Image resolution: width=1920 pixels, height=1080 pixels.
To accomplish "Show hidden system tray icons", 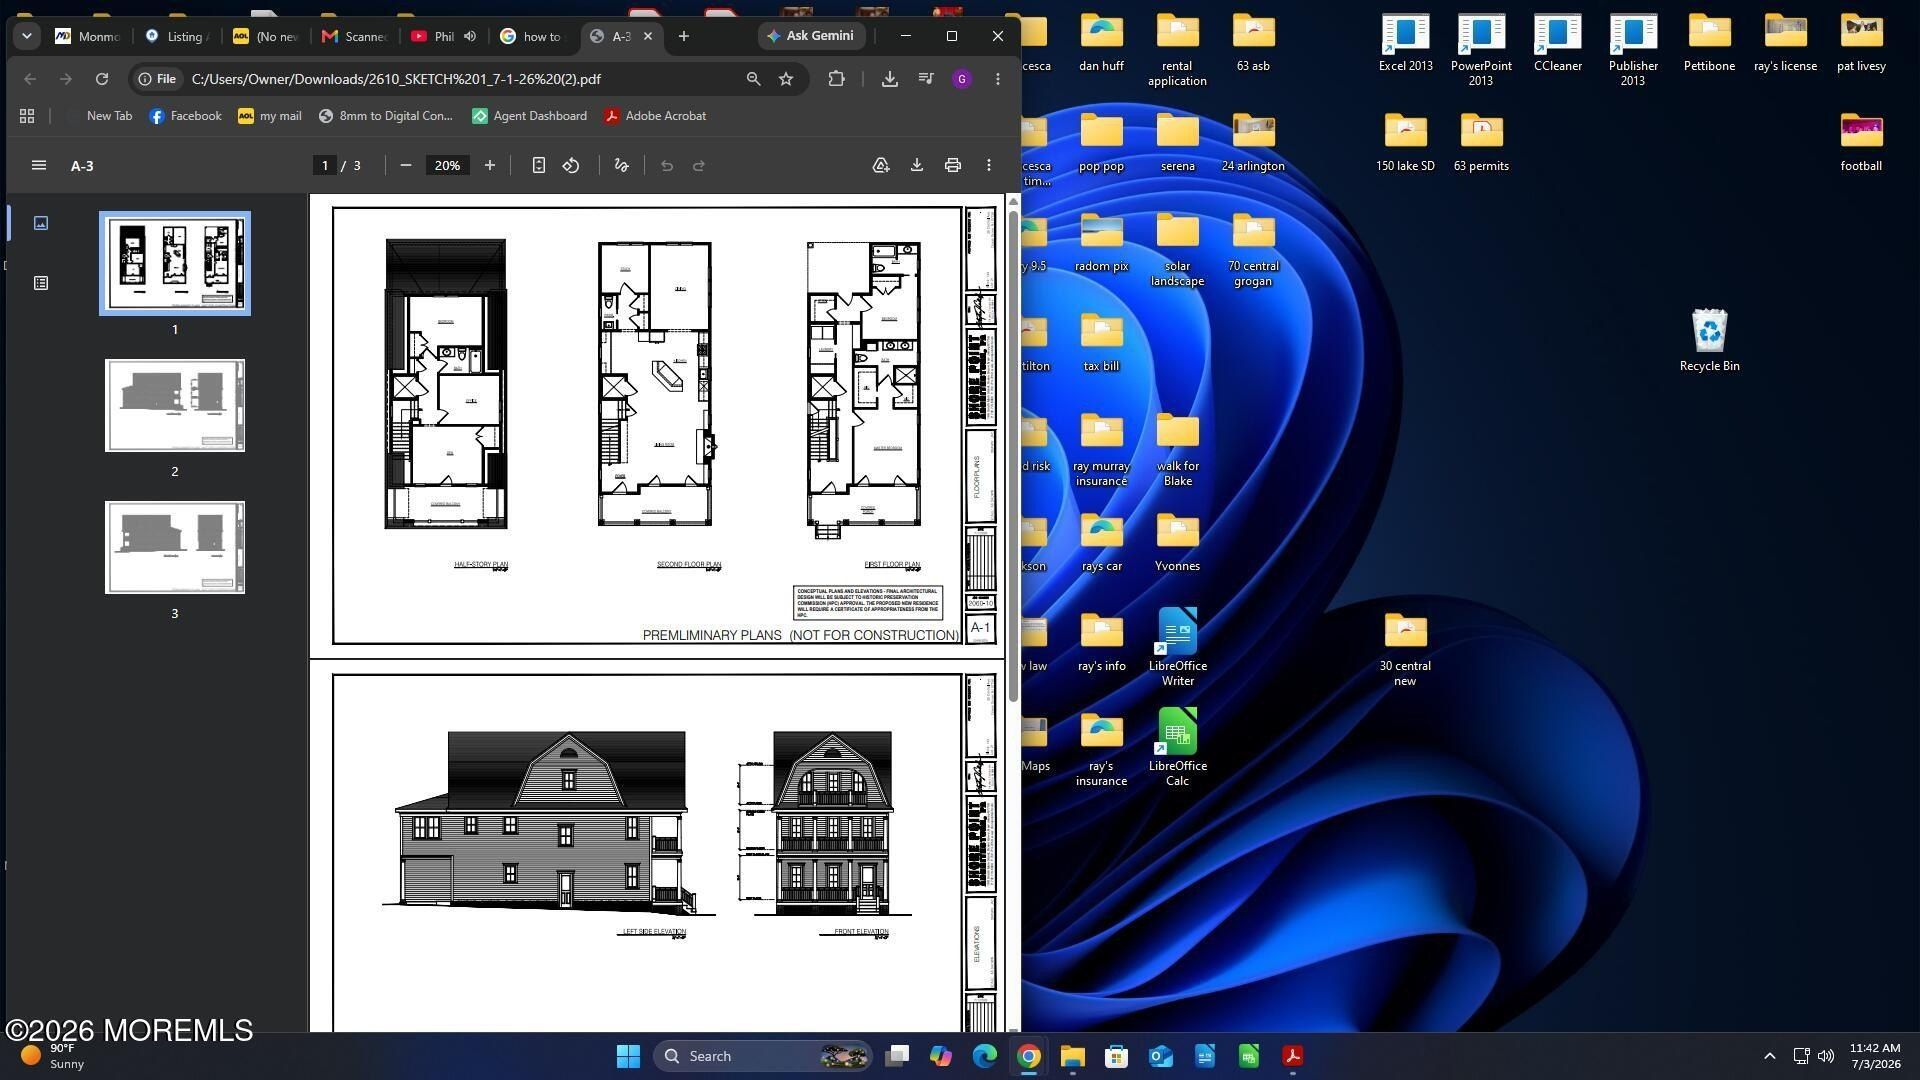I will click(1769, 1056).
